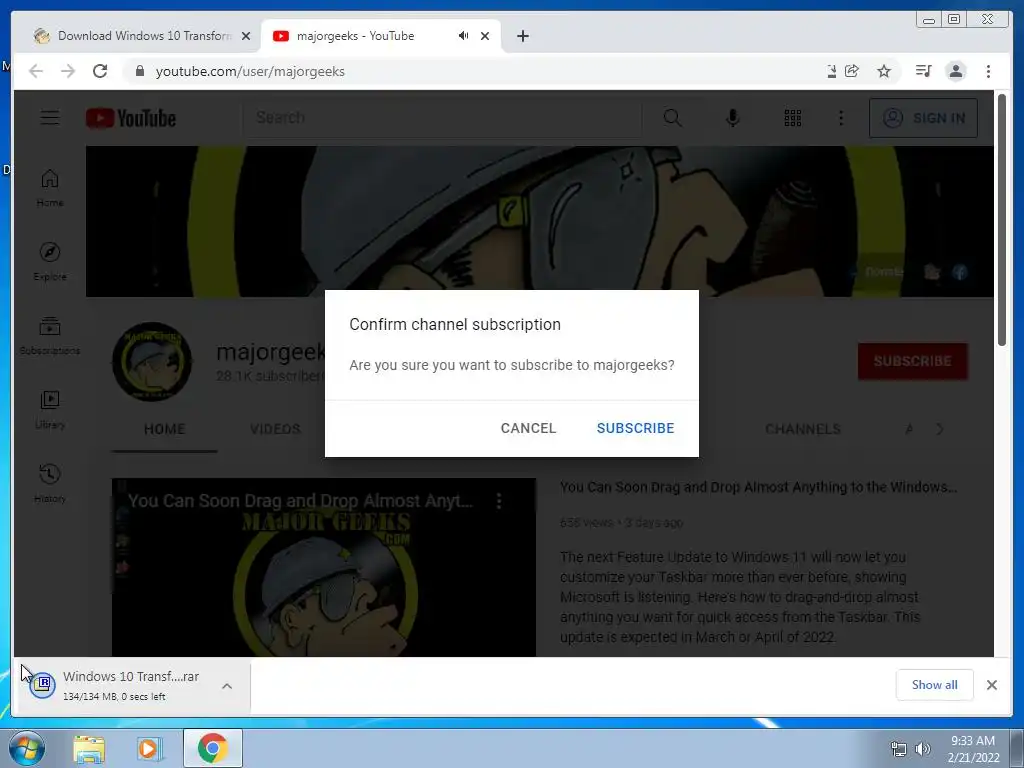Click the YouTube Search field
The width and height of the screenshot is (1024, 768).
(x=444, y=118)
